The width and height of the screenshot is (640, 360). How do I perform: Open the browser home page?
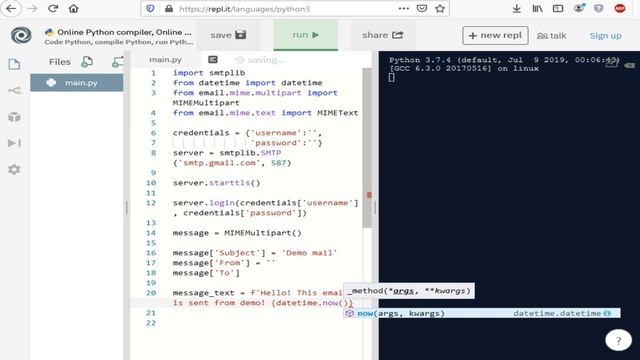pyautogui.click(x=73, y=9)
